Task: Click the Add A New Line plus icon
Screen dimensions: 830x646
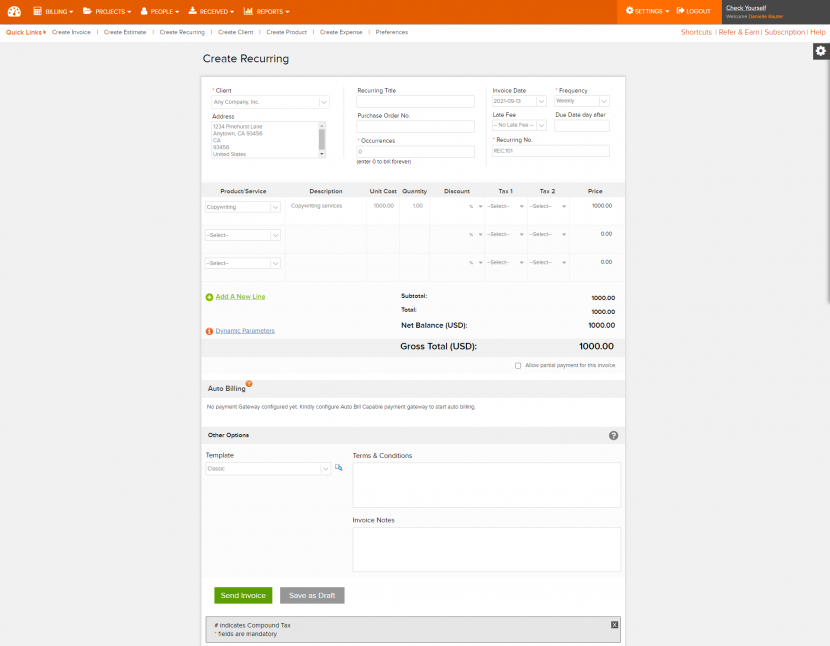Action: pos(207,296)
